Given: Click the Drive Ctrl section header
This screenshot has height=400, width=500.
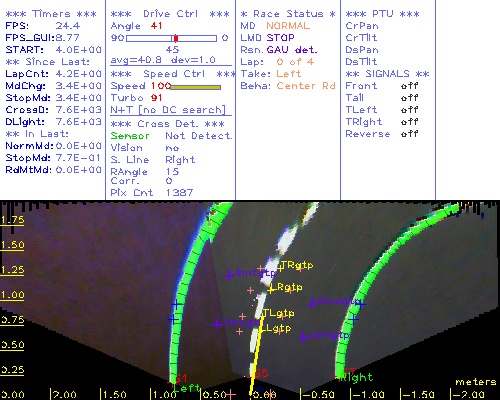Looking at the screenshot, I should click(170, 14).
